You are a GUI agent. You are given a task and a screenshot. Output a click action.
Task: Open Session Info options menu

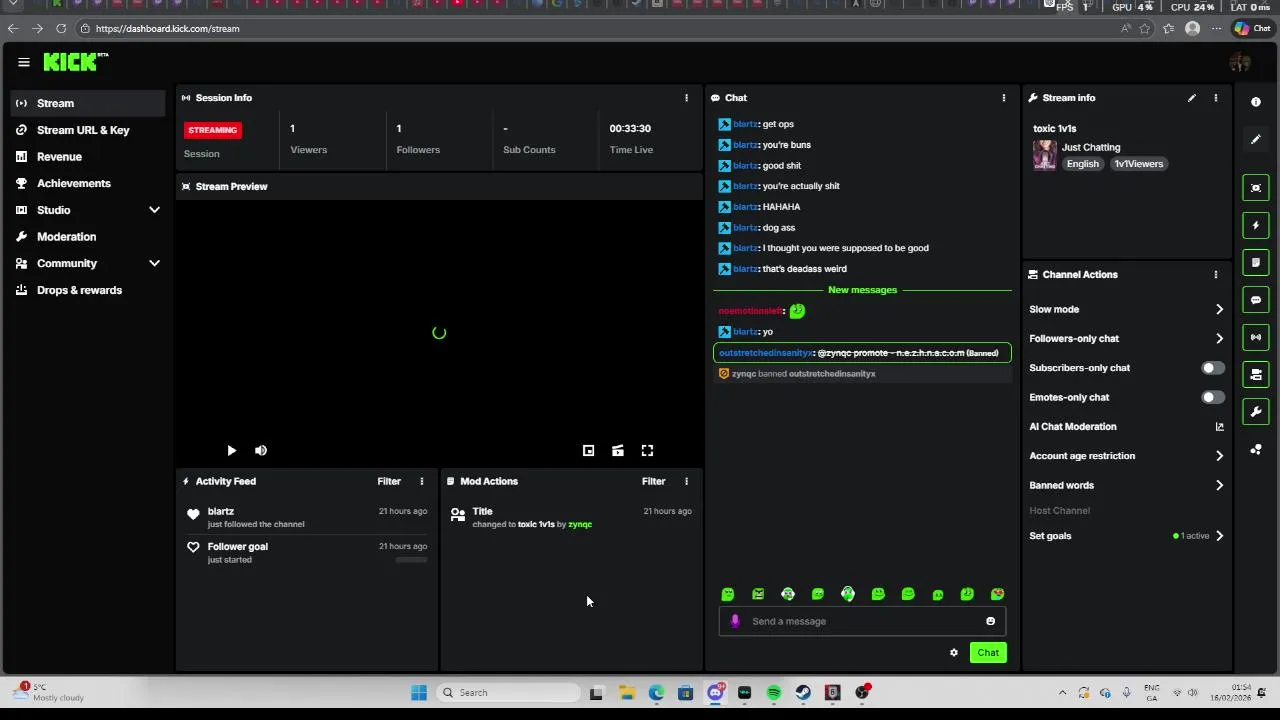(686, 98)
